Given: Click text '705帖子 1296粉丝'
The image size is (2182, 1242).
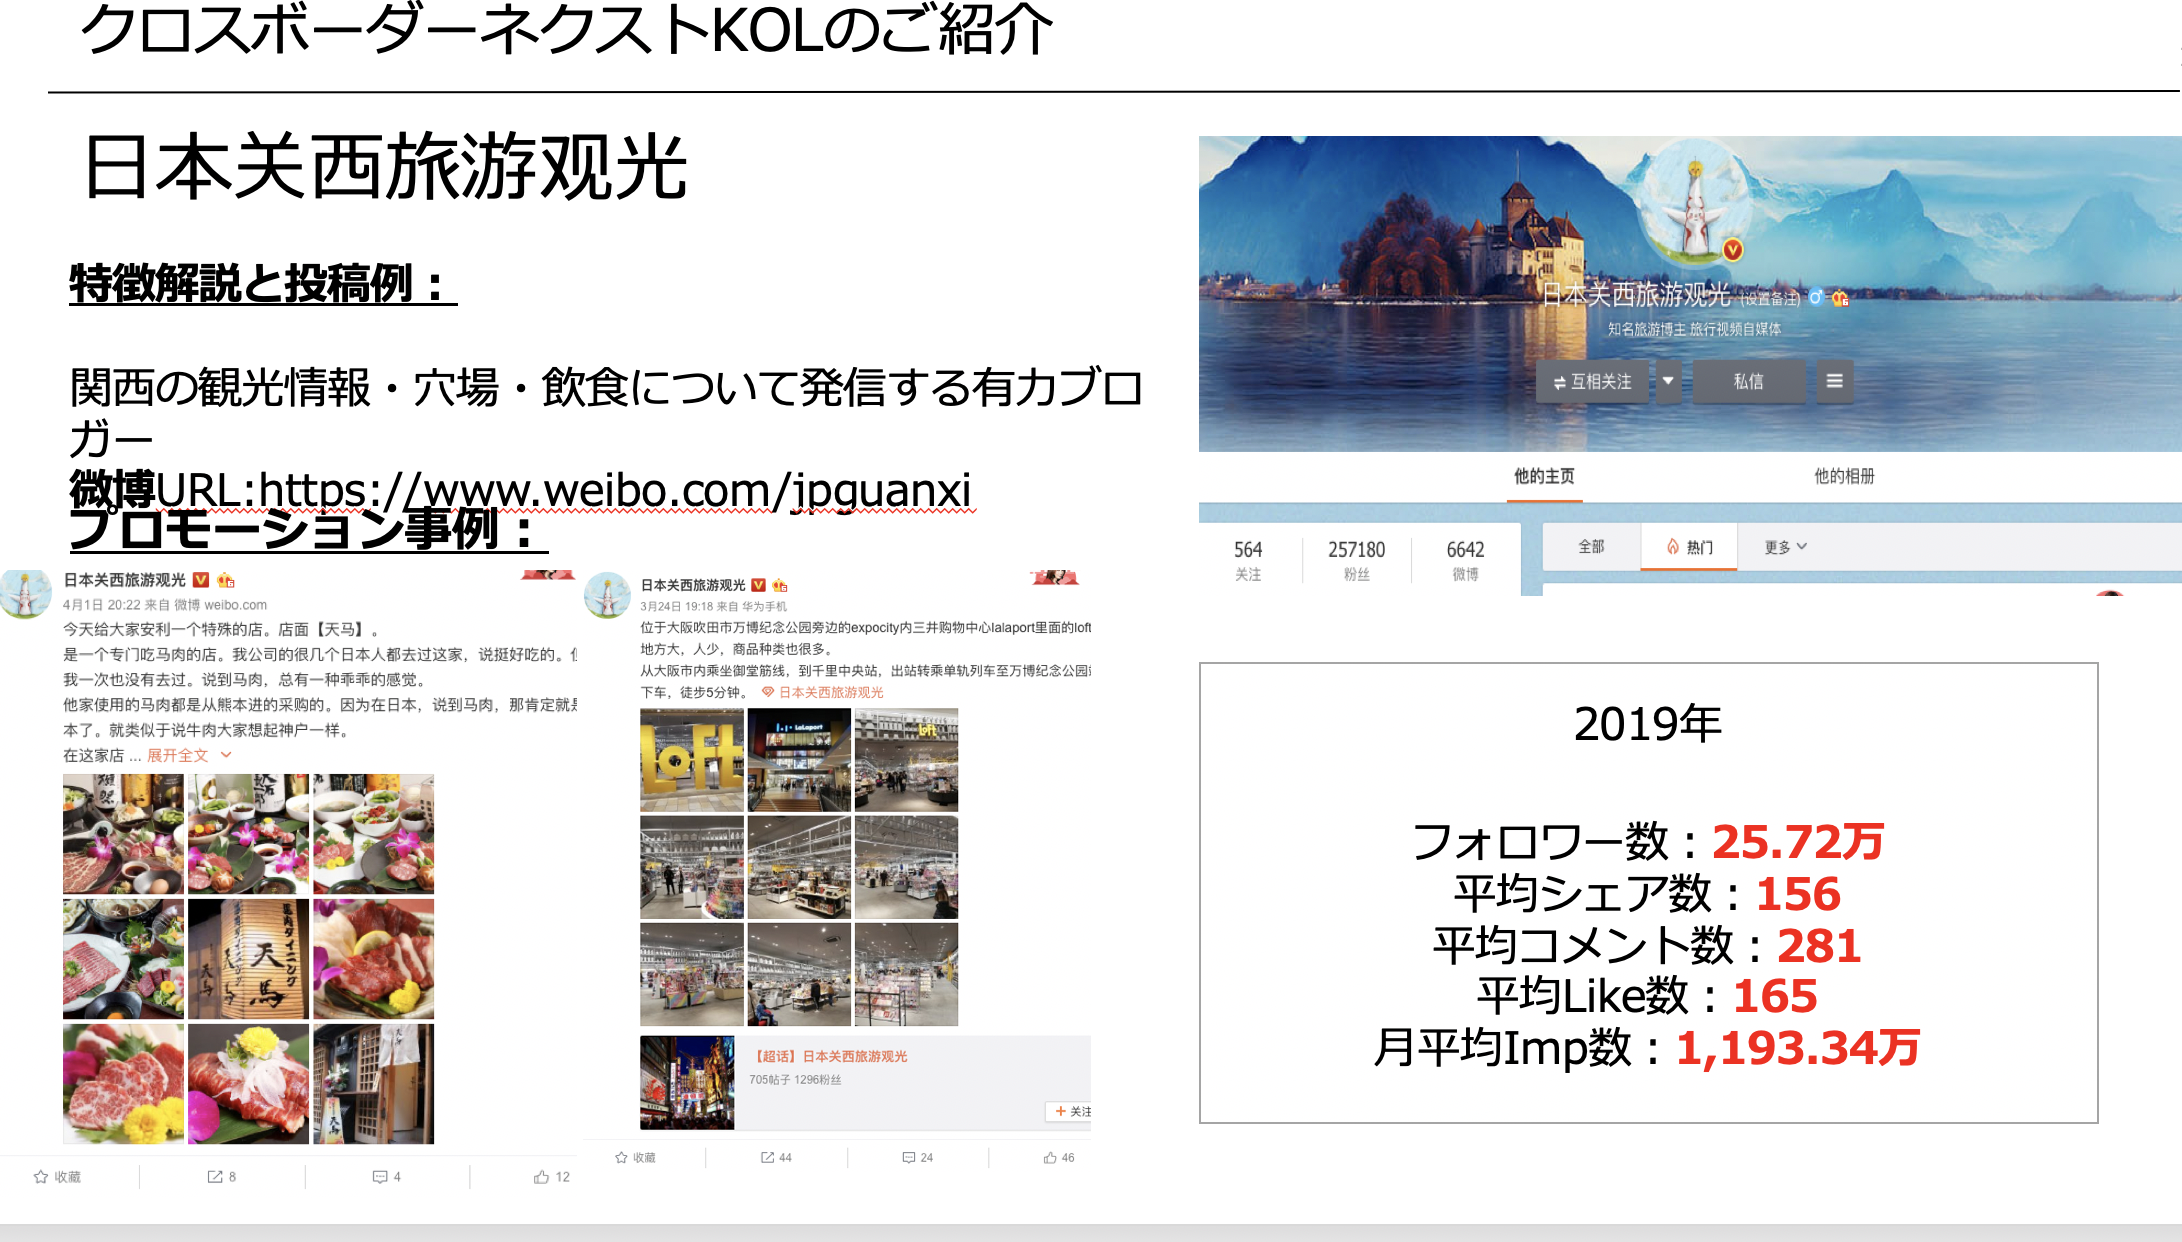Looking at the screenshot, I should [x=796, y=1080].
